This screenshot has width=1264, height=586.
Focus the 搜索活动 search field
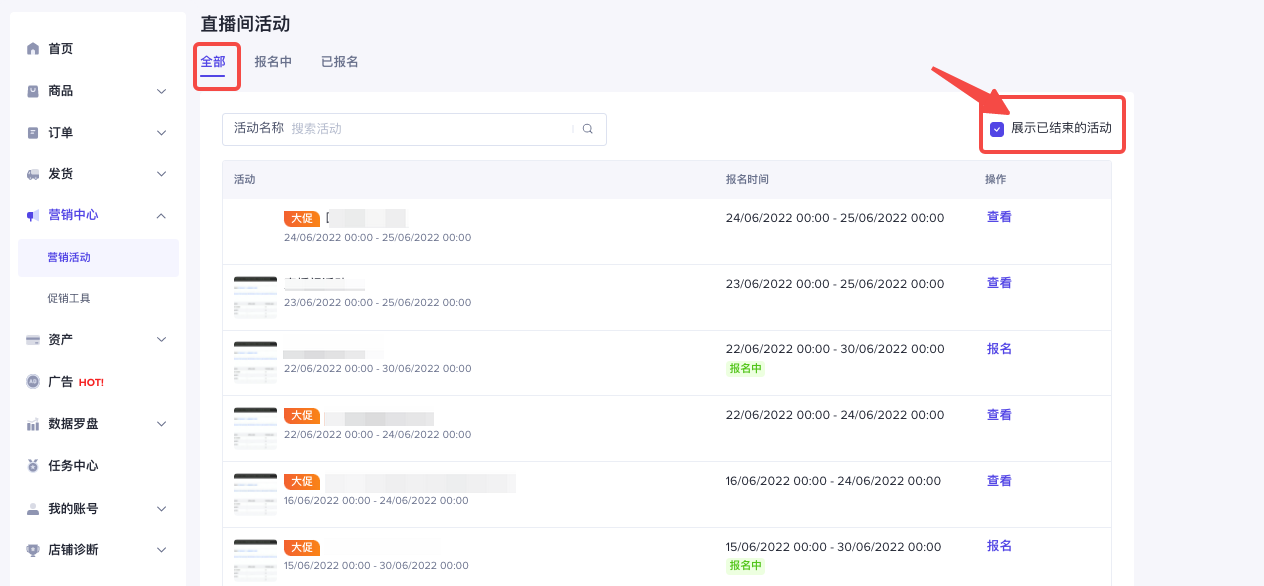[x=430, y=129]
